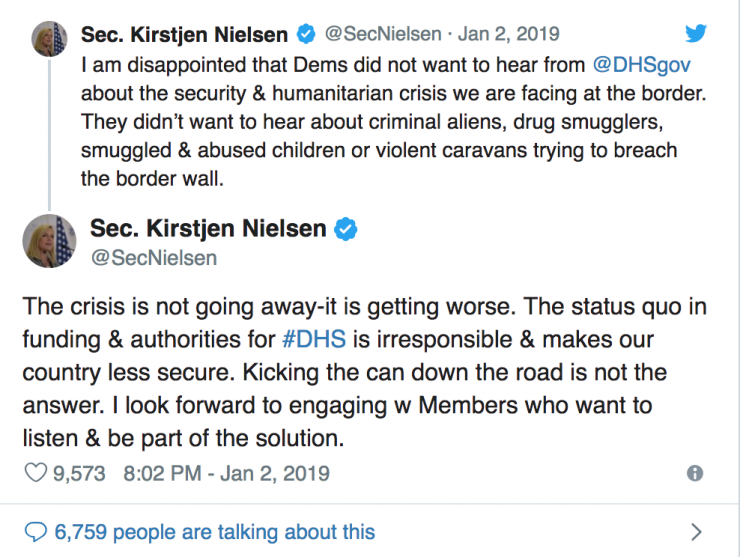Viewport: 740px width, 557px height.
Task: Click the speech bubble reply icon
Action: [35, 532]
